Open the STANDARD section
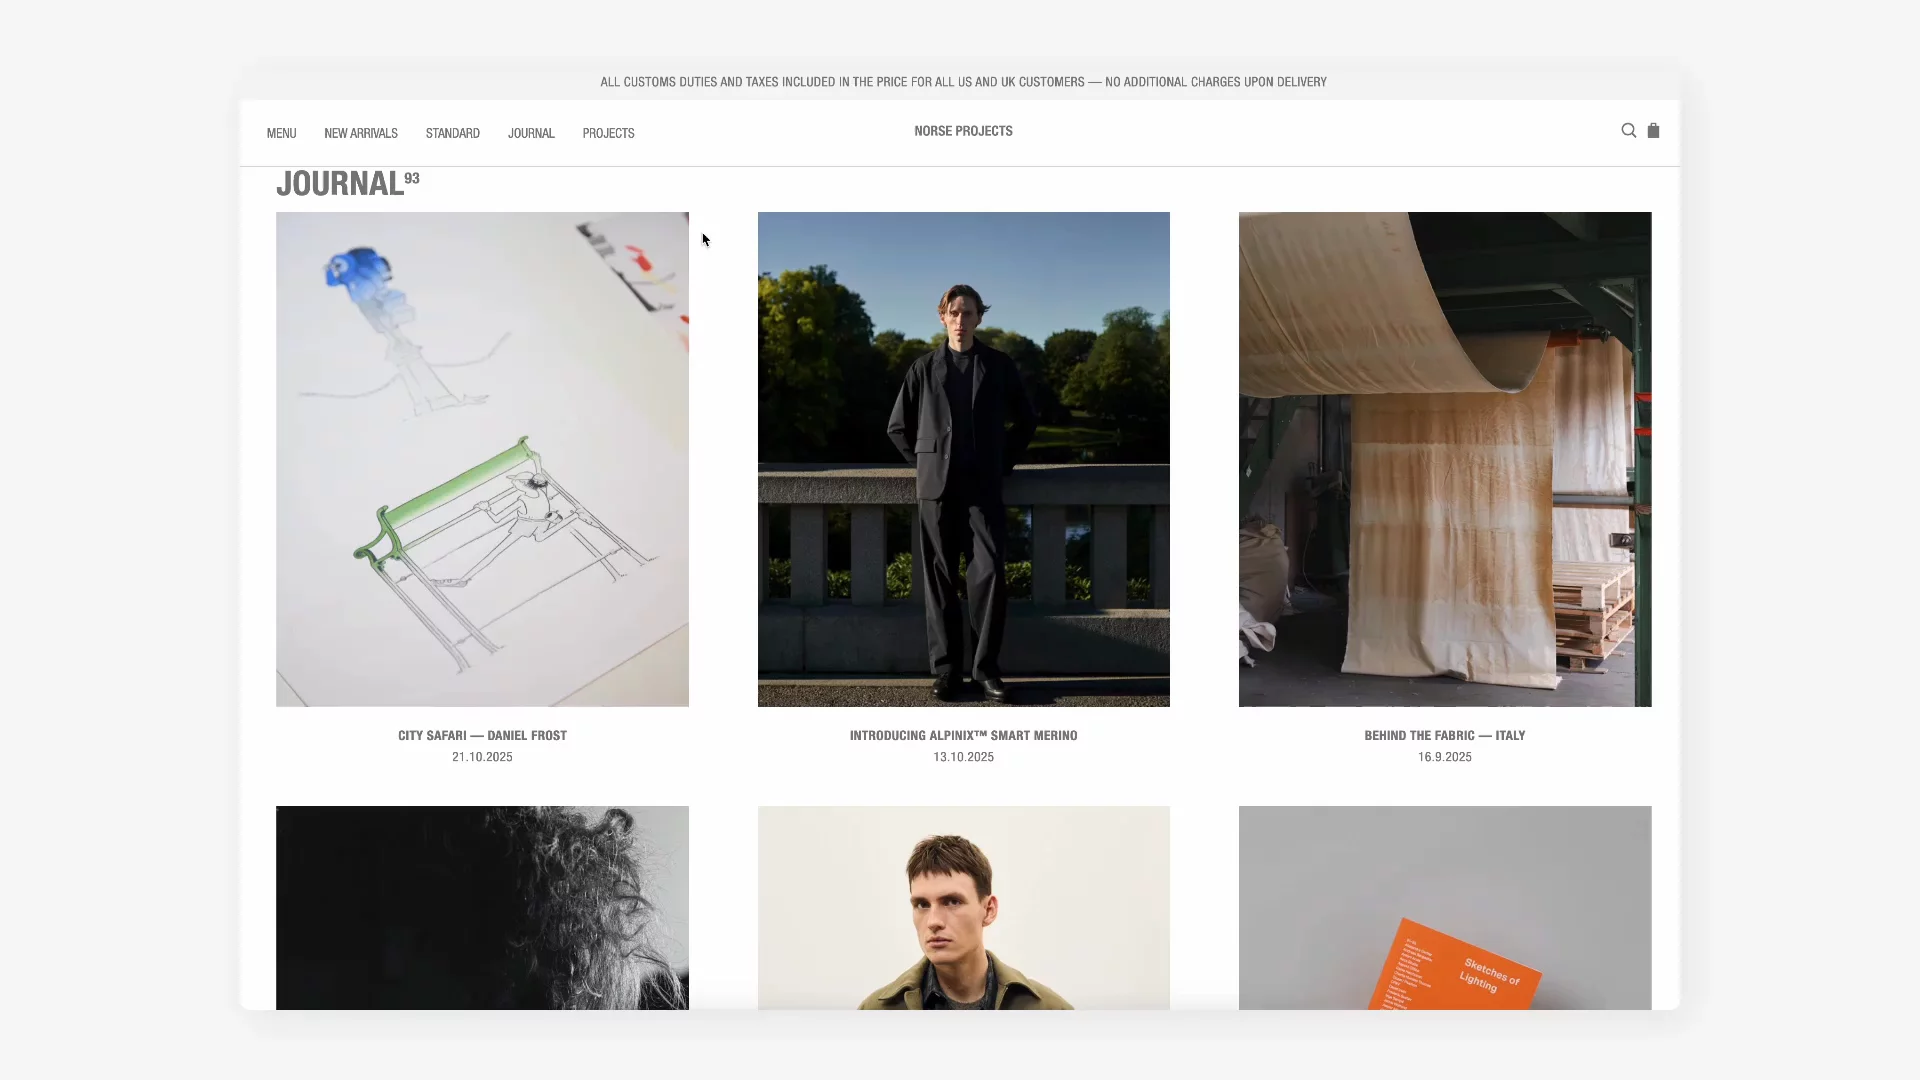The image size is (1920, 1080). click(452, 133)
